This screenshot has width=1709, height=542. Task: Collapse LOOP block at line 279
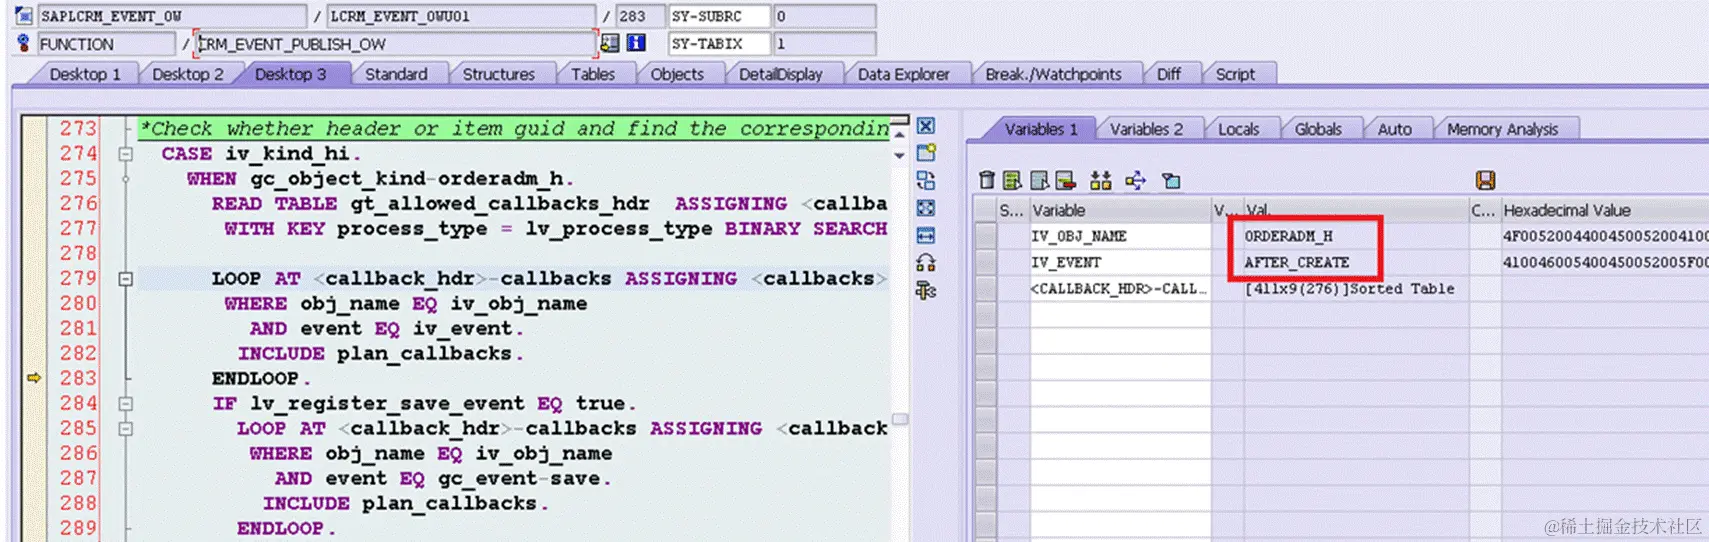(x=125, y=279)
